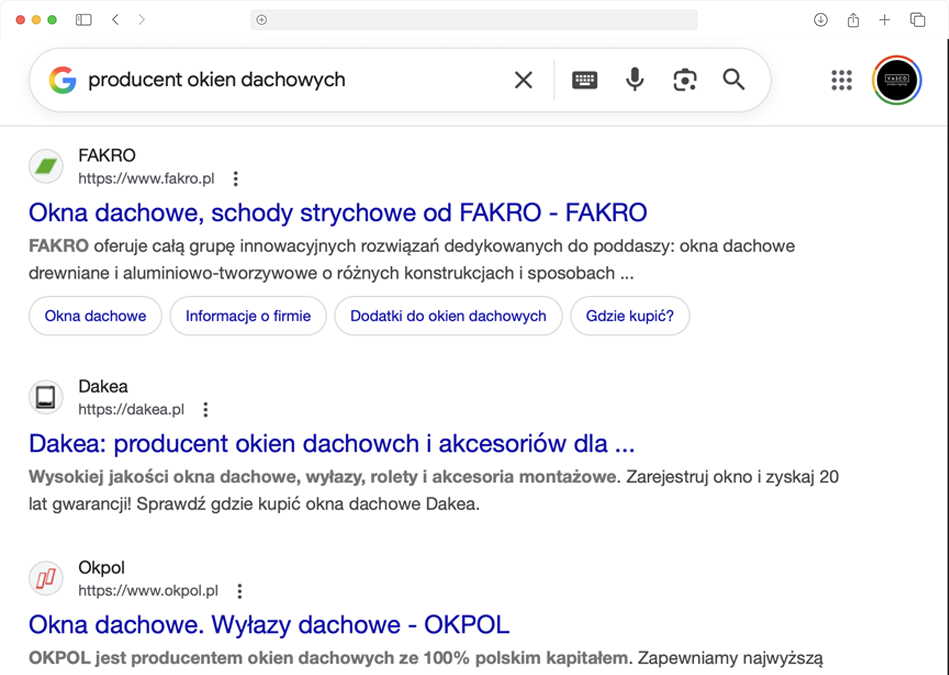
Task: Select the Gdzie kupić? chip
Action: (630, 316)
